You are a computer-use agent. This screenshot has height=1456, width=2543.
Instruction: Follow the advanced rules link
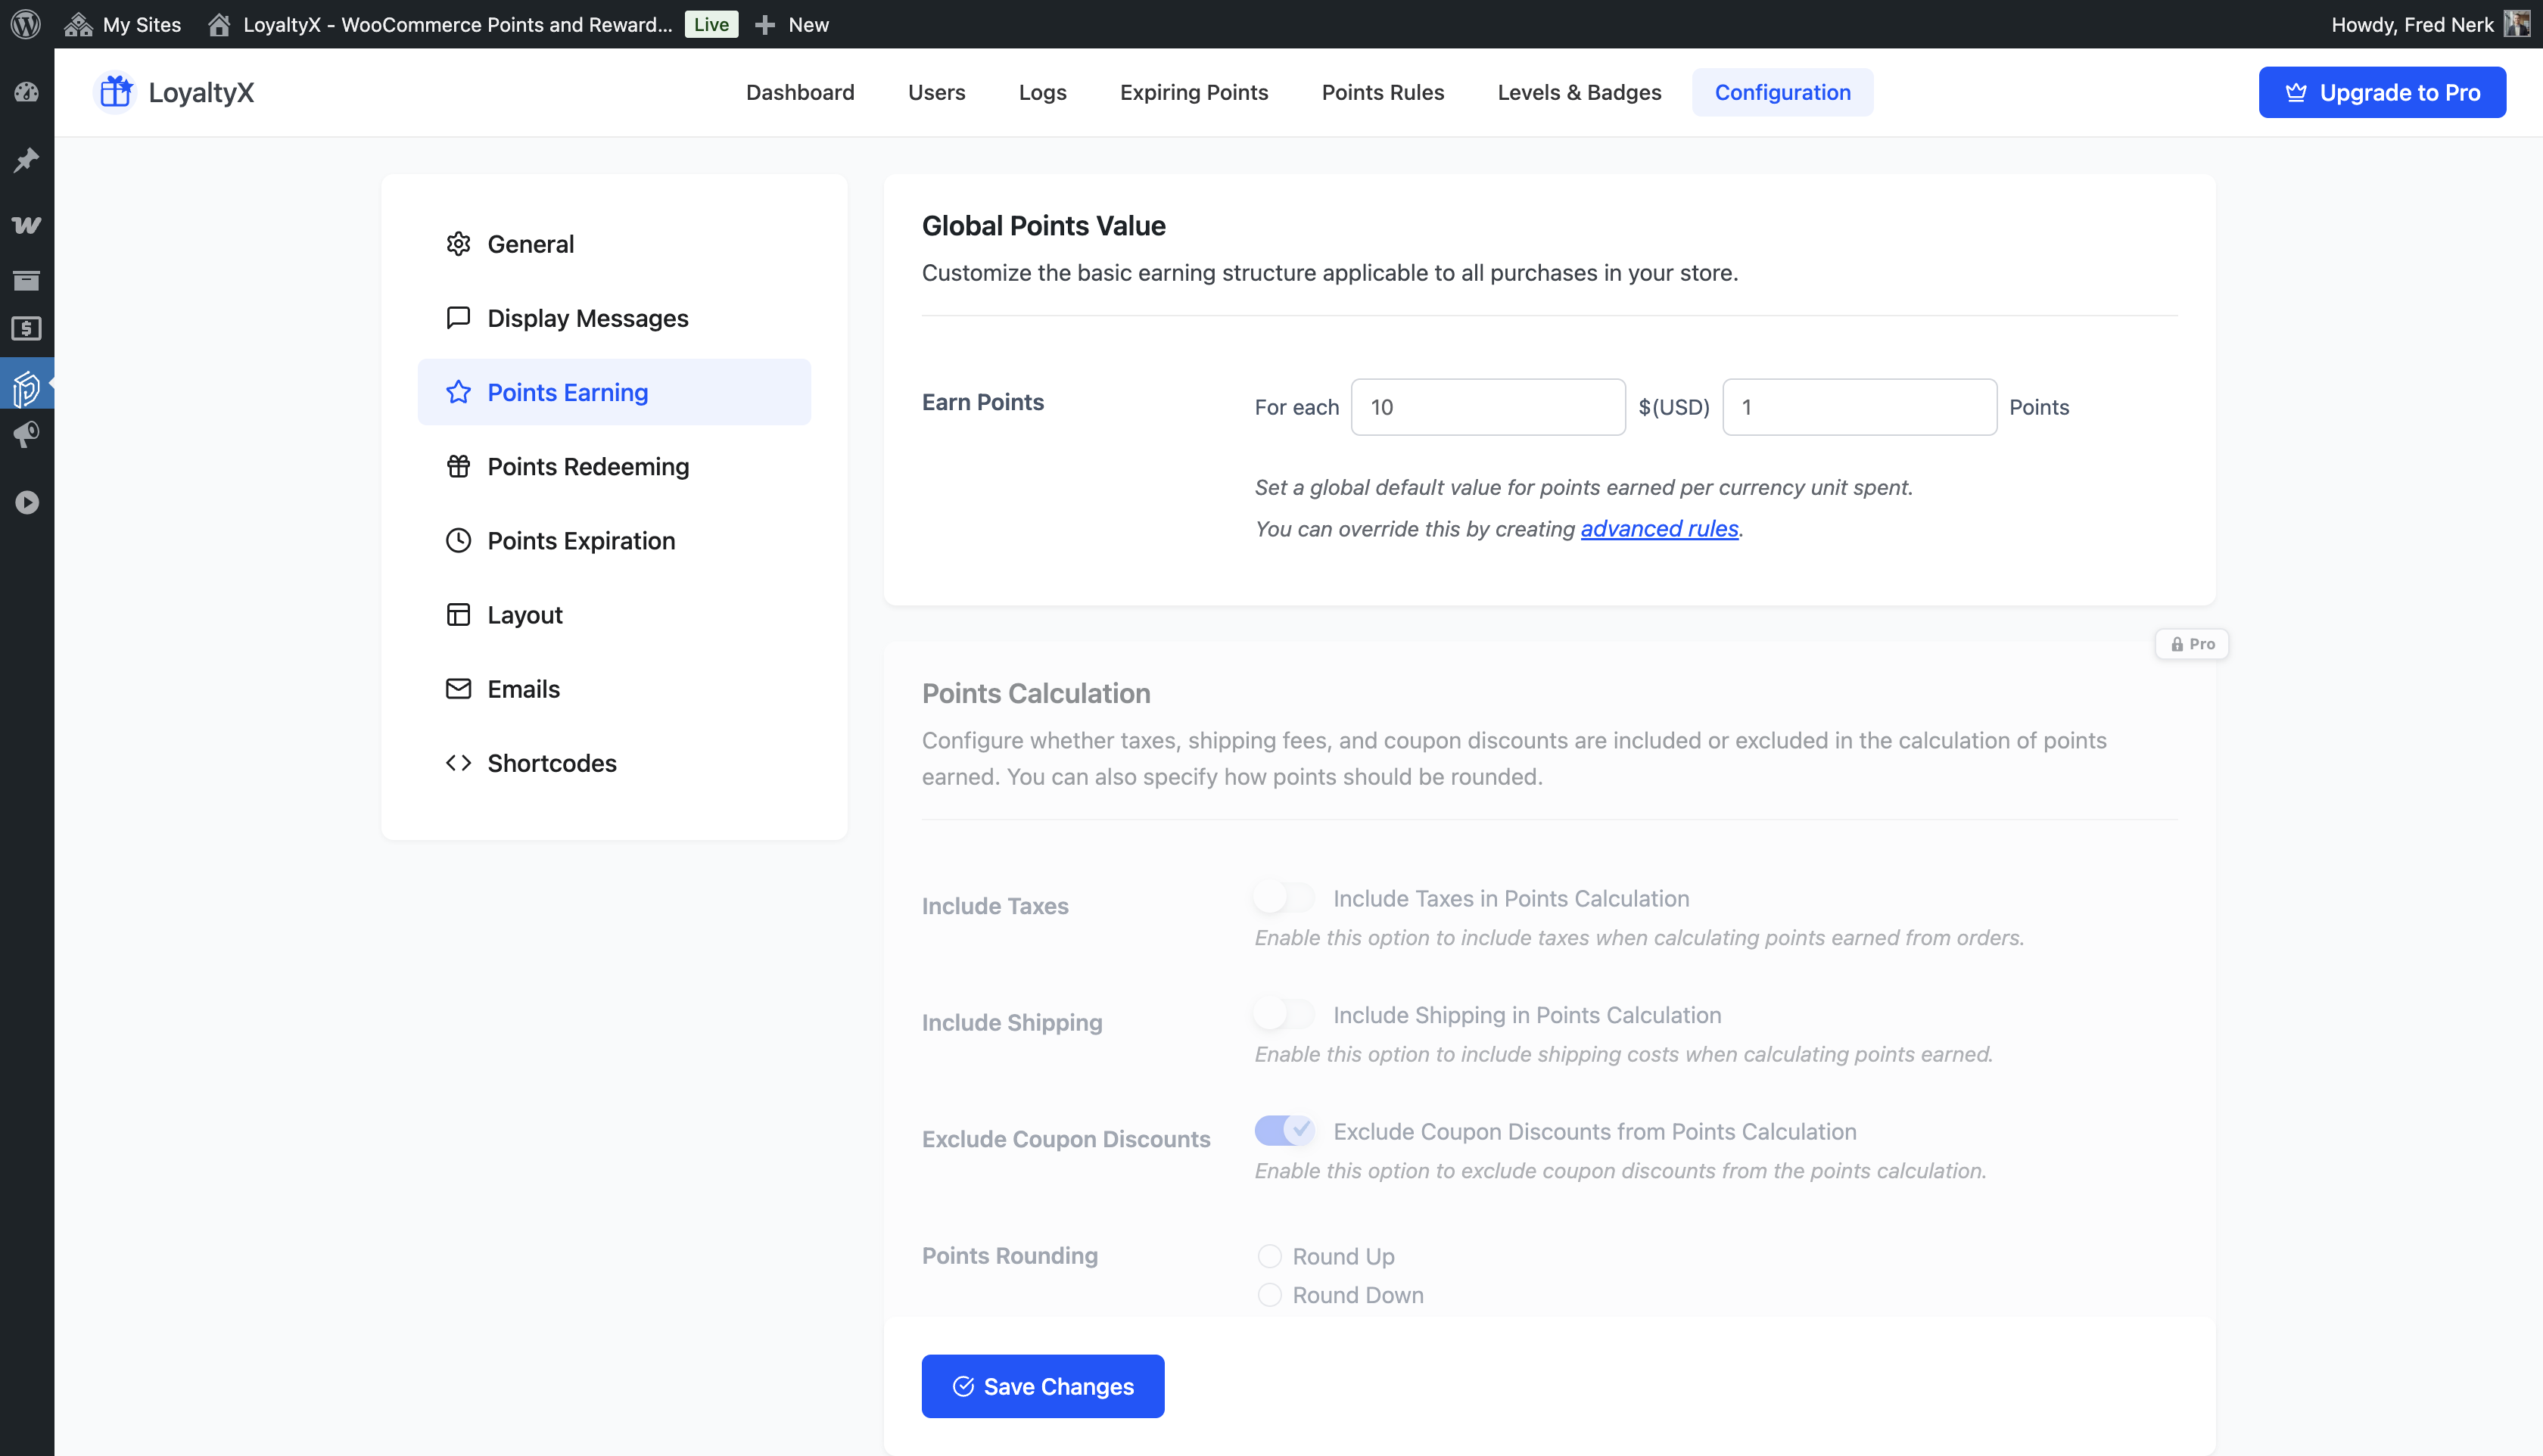1659,528
